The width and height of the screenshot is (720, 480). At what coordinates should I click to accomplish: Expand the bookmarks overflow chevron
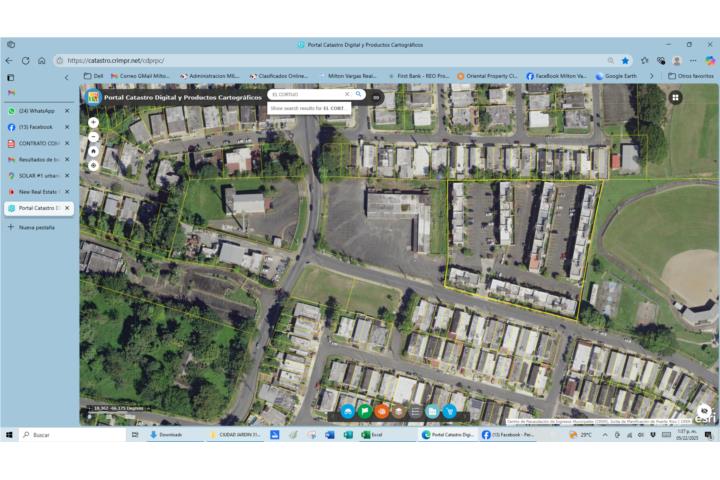pos(651,76)
